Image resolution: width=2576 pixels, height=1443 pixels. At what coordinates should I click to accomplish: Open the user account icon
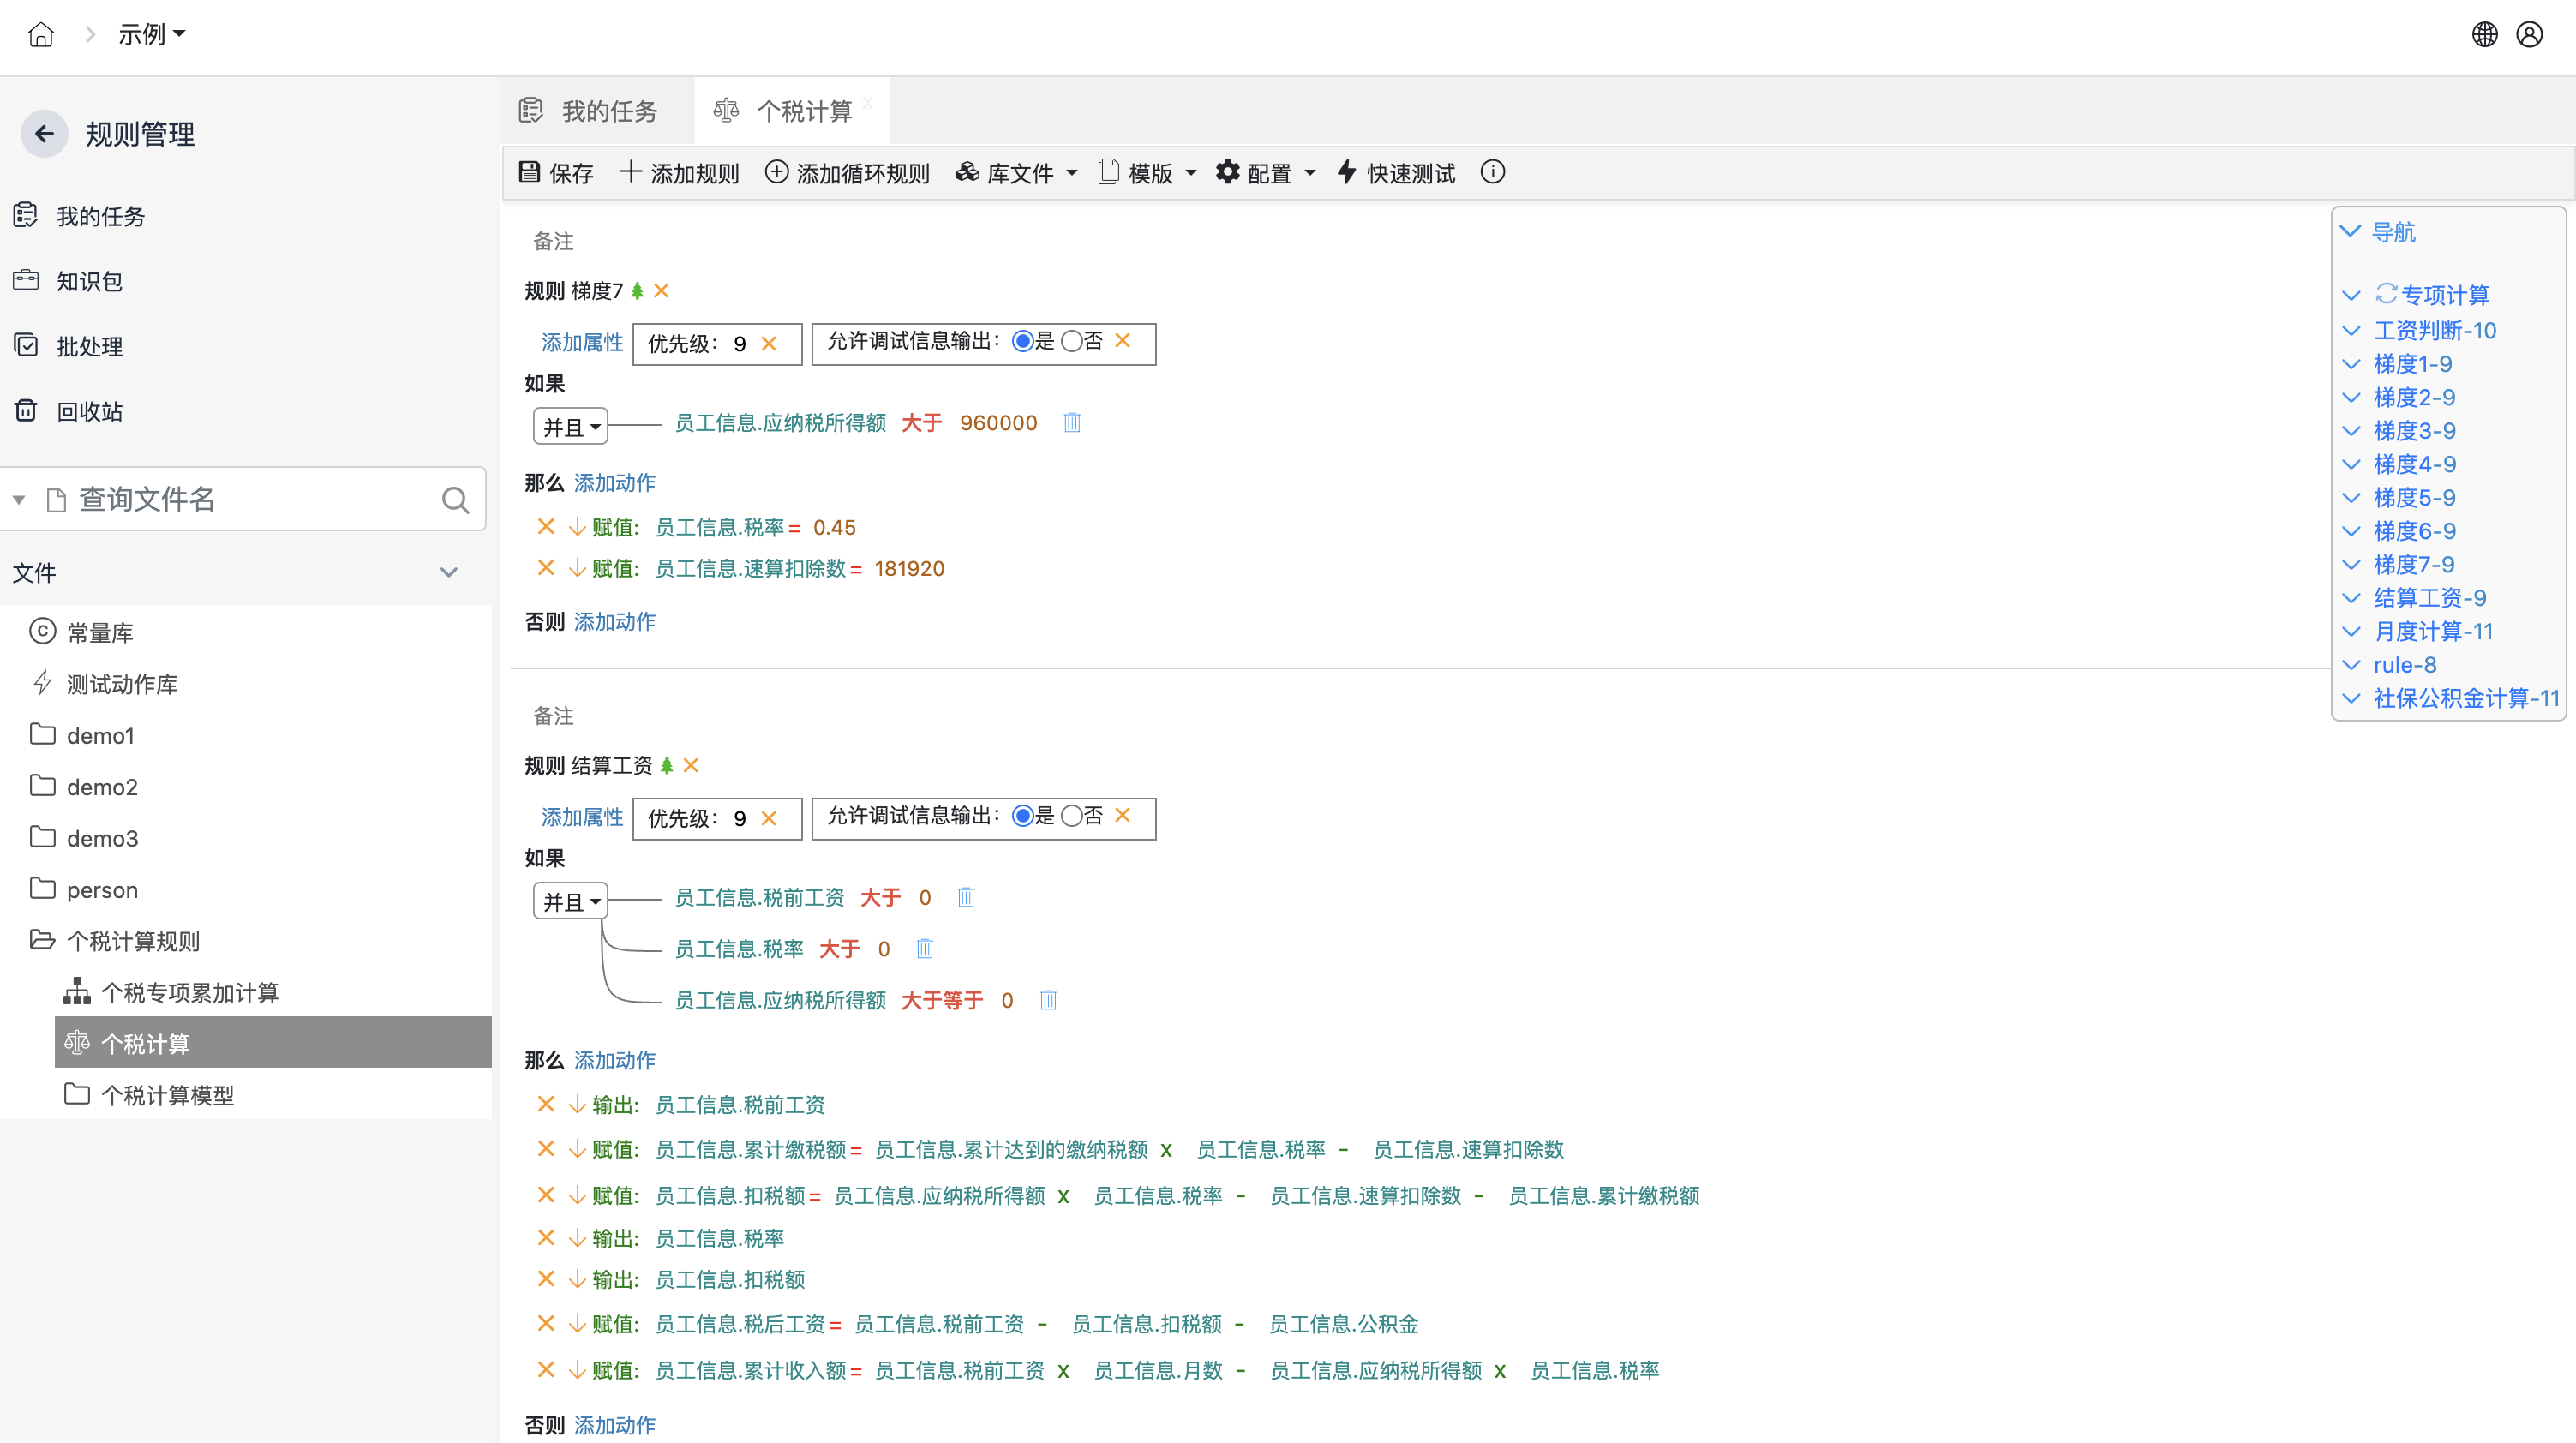(x=2529, y=35)
